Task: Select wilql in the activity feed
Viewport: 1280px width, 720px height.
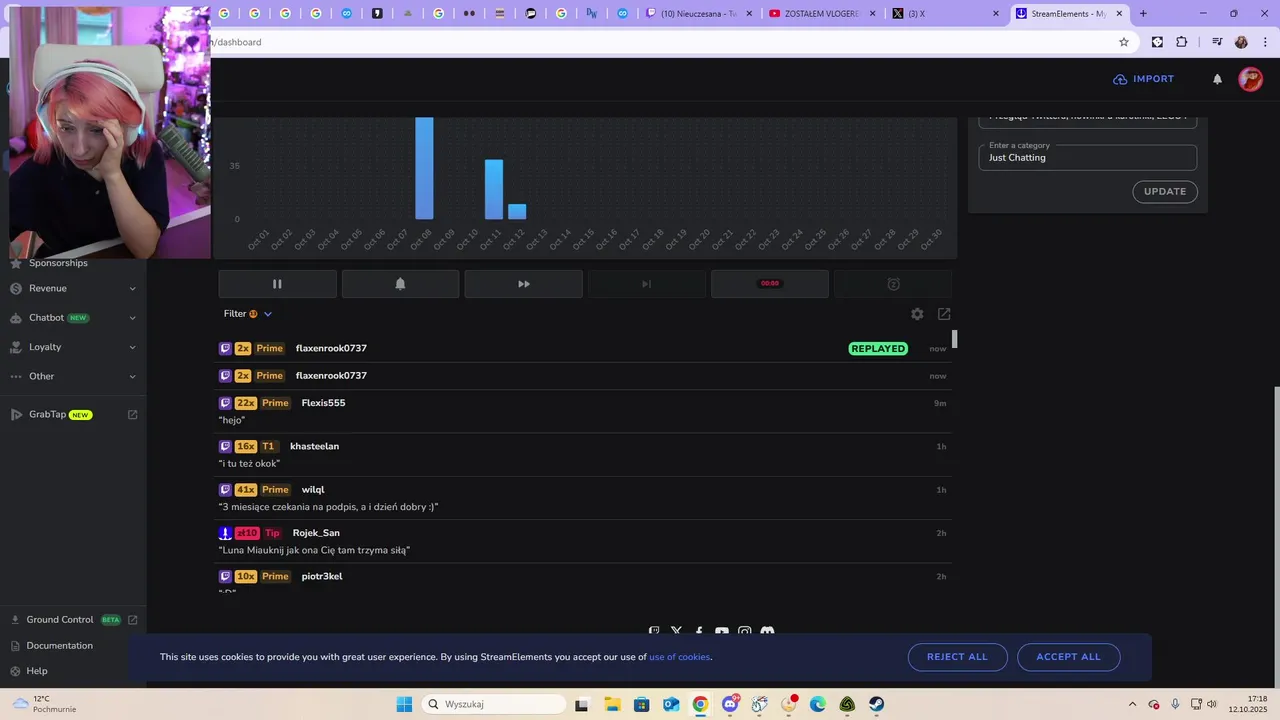Action: click(313, 490)
